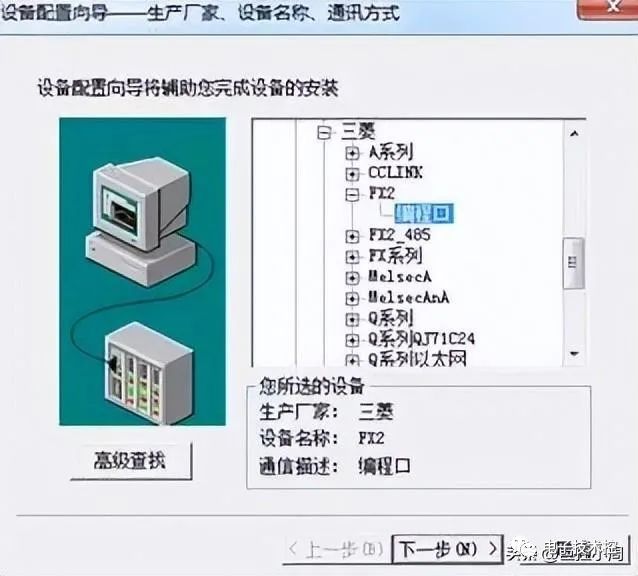The width and height of the screenshot is (638, 576).
Task: Click the 下一步(N) button
Action: (x=447, y=549)
